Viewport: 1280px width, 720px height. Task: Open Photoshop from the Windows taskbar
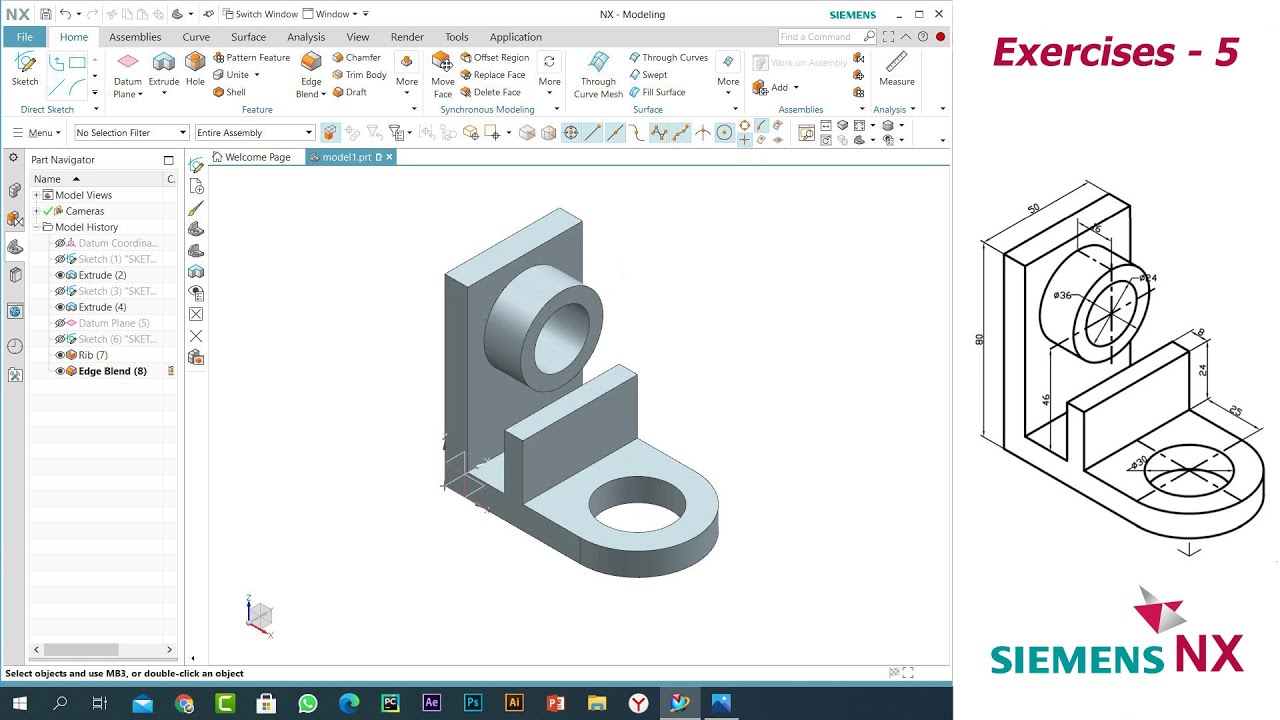click(x=473, y=703)
